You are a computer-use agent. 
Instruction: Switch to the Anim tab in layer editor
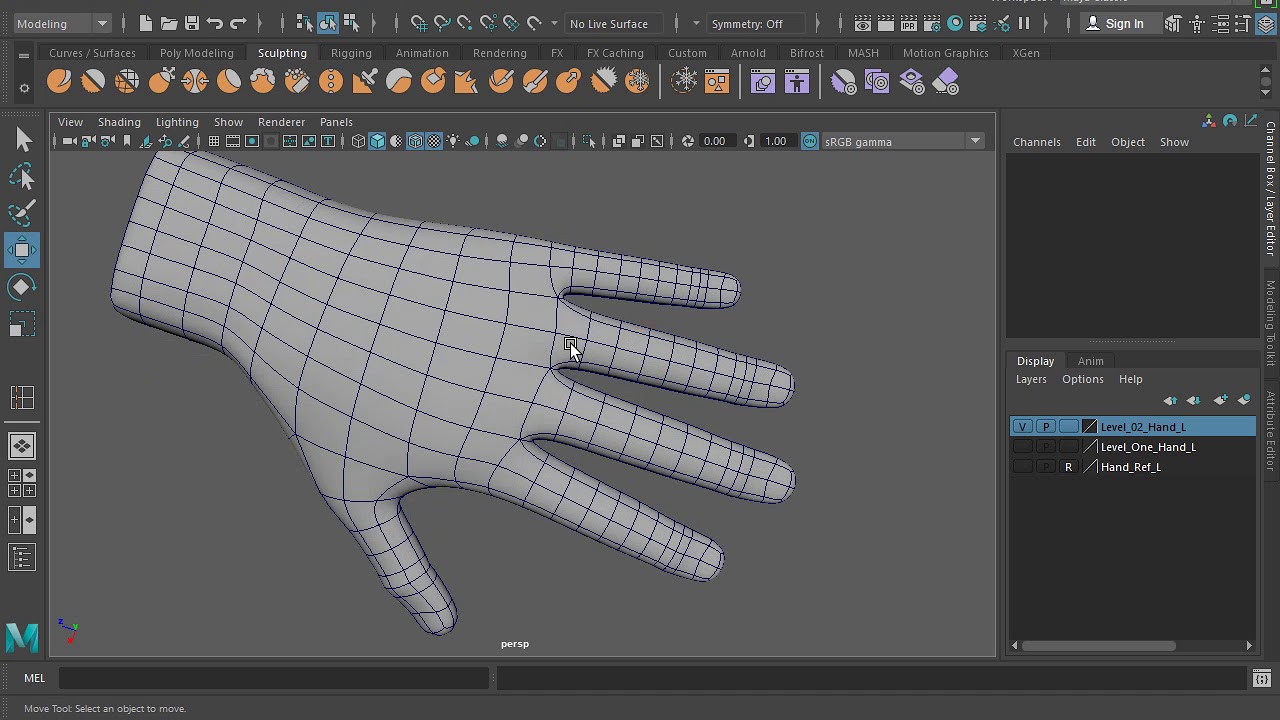point(1091,361)
